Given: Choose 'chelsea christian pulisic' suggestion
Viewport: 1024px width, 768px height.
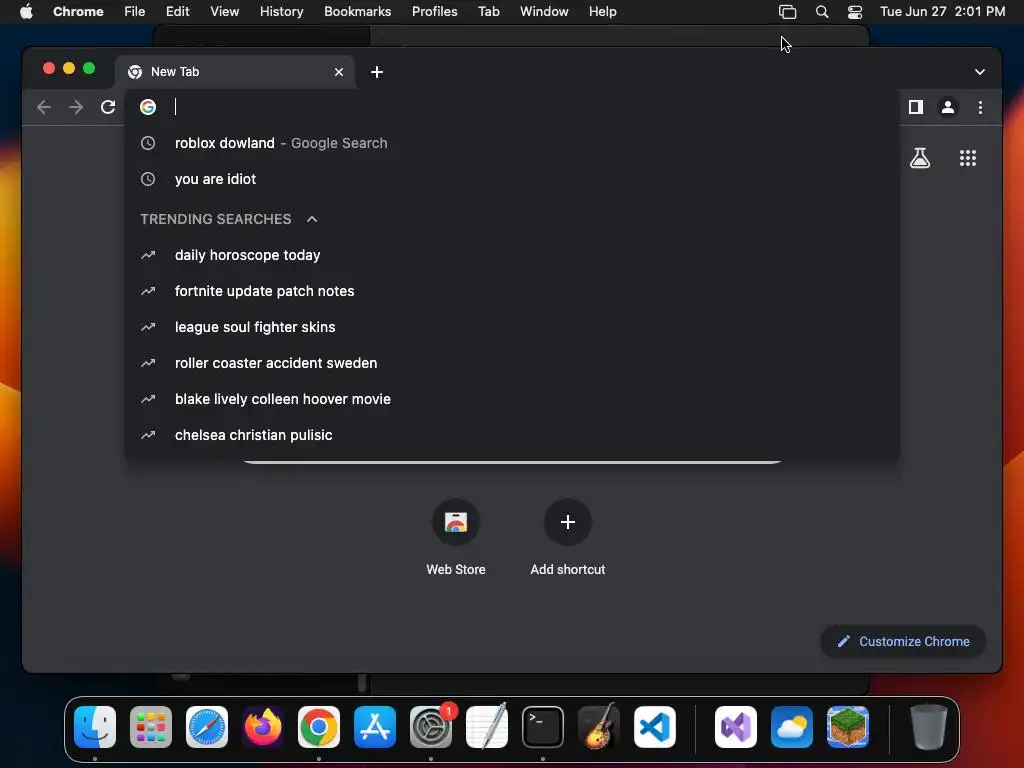Looking at the screenshot, I should coord(512,435).
